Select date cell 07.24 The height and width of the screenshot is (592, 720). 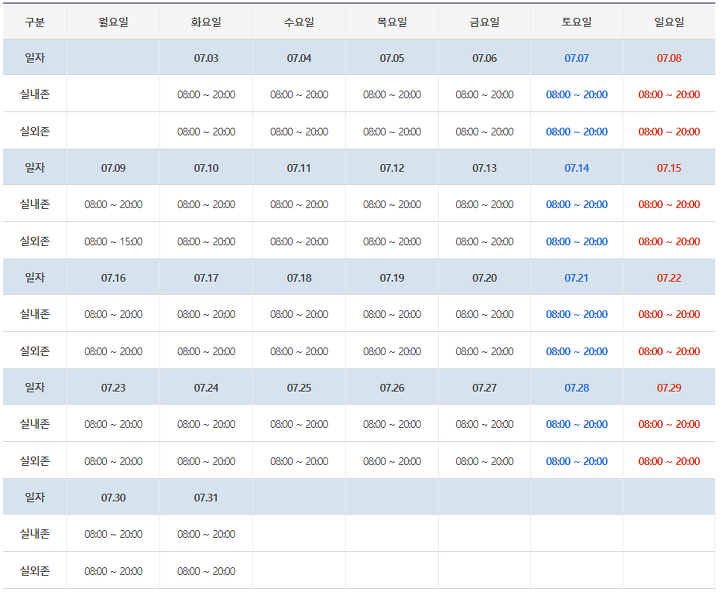(206, 388)
